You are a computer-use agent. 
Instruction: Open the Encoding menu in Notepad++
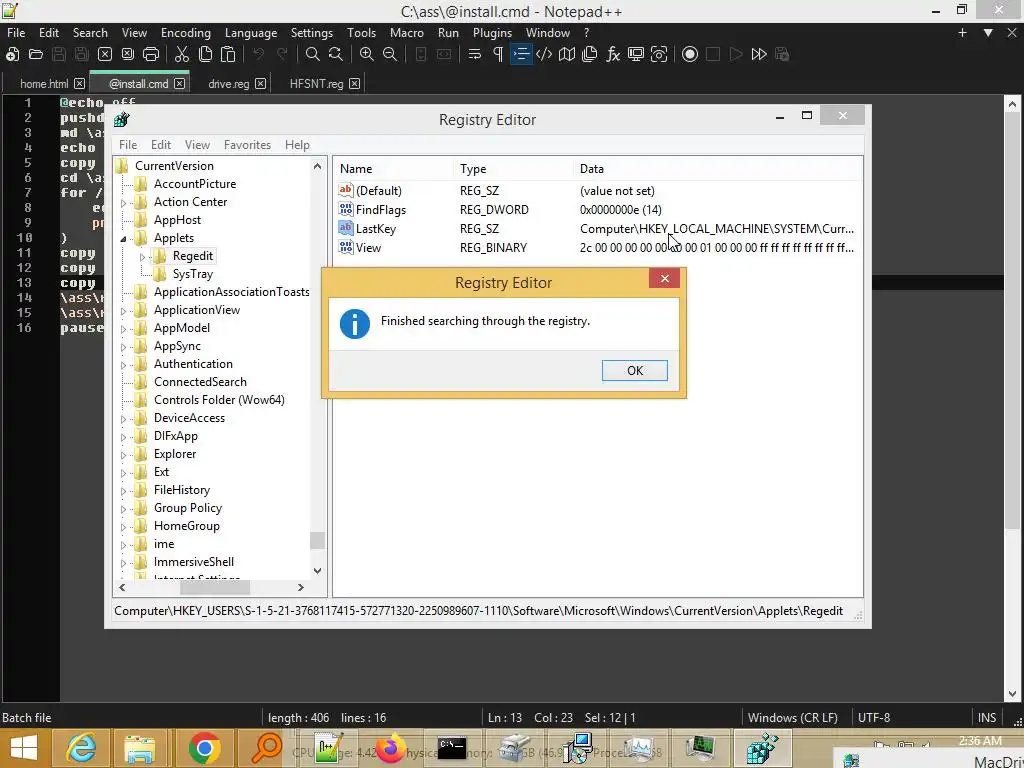pos(185,33)
